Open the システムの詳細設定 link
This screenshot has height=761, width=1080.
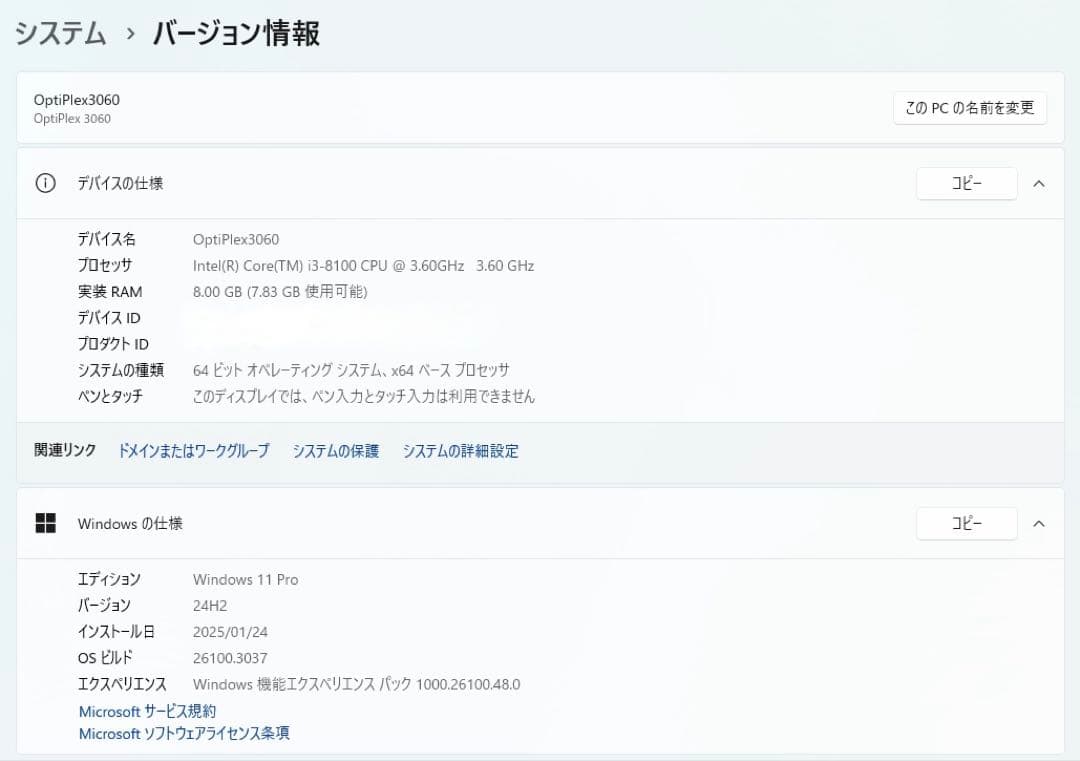460,451
